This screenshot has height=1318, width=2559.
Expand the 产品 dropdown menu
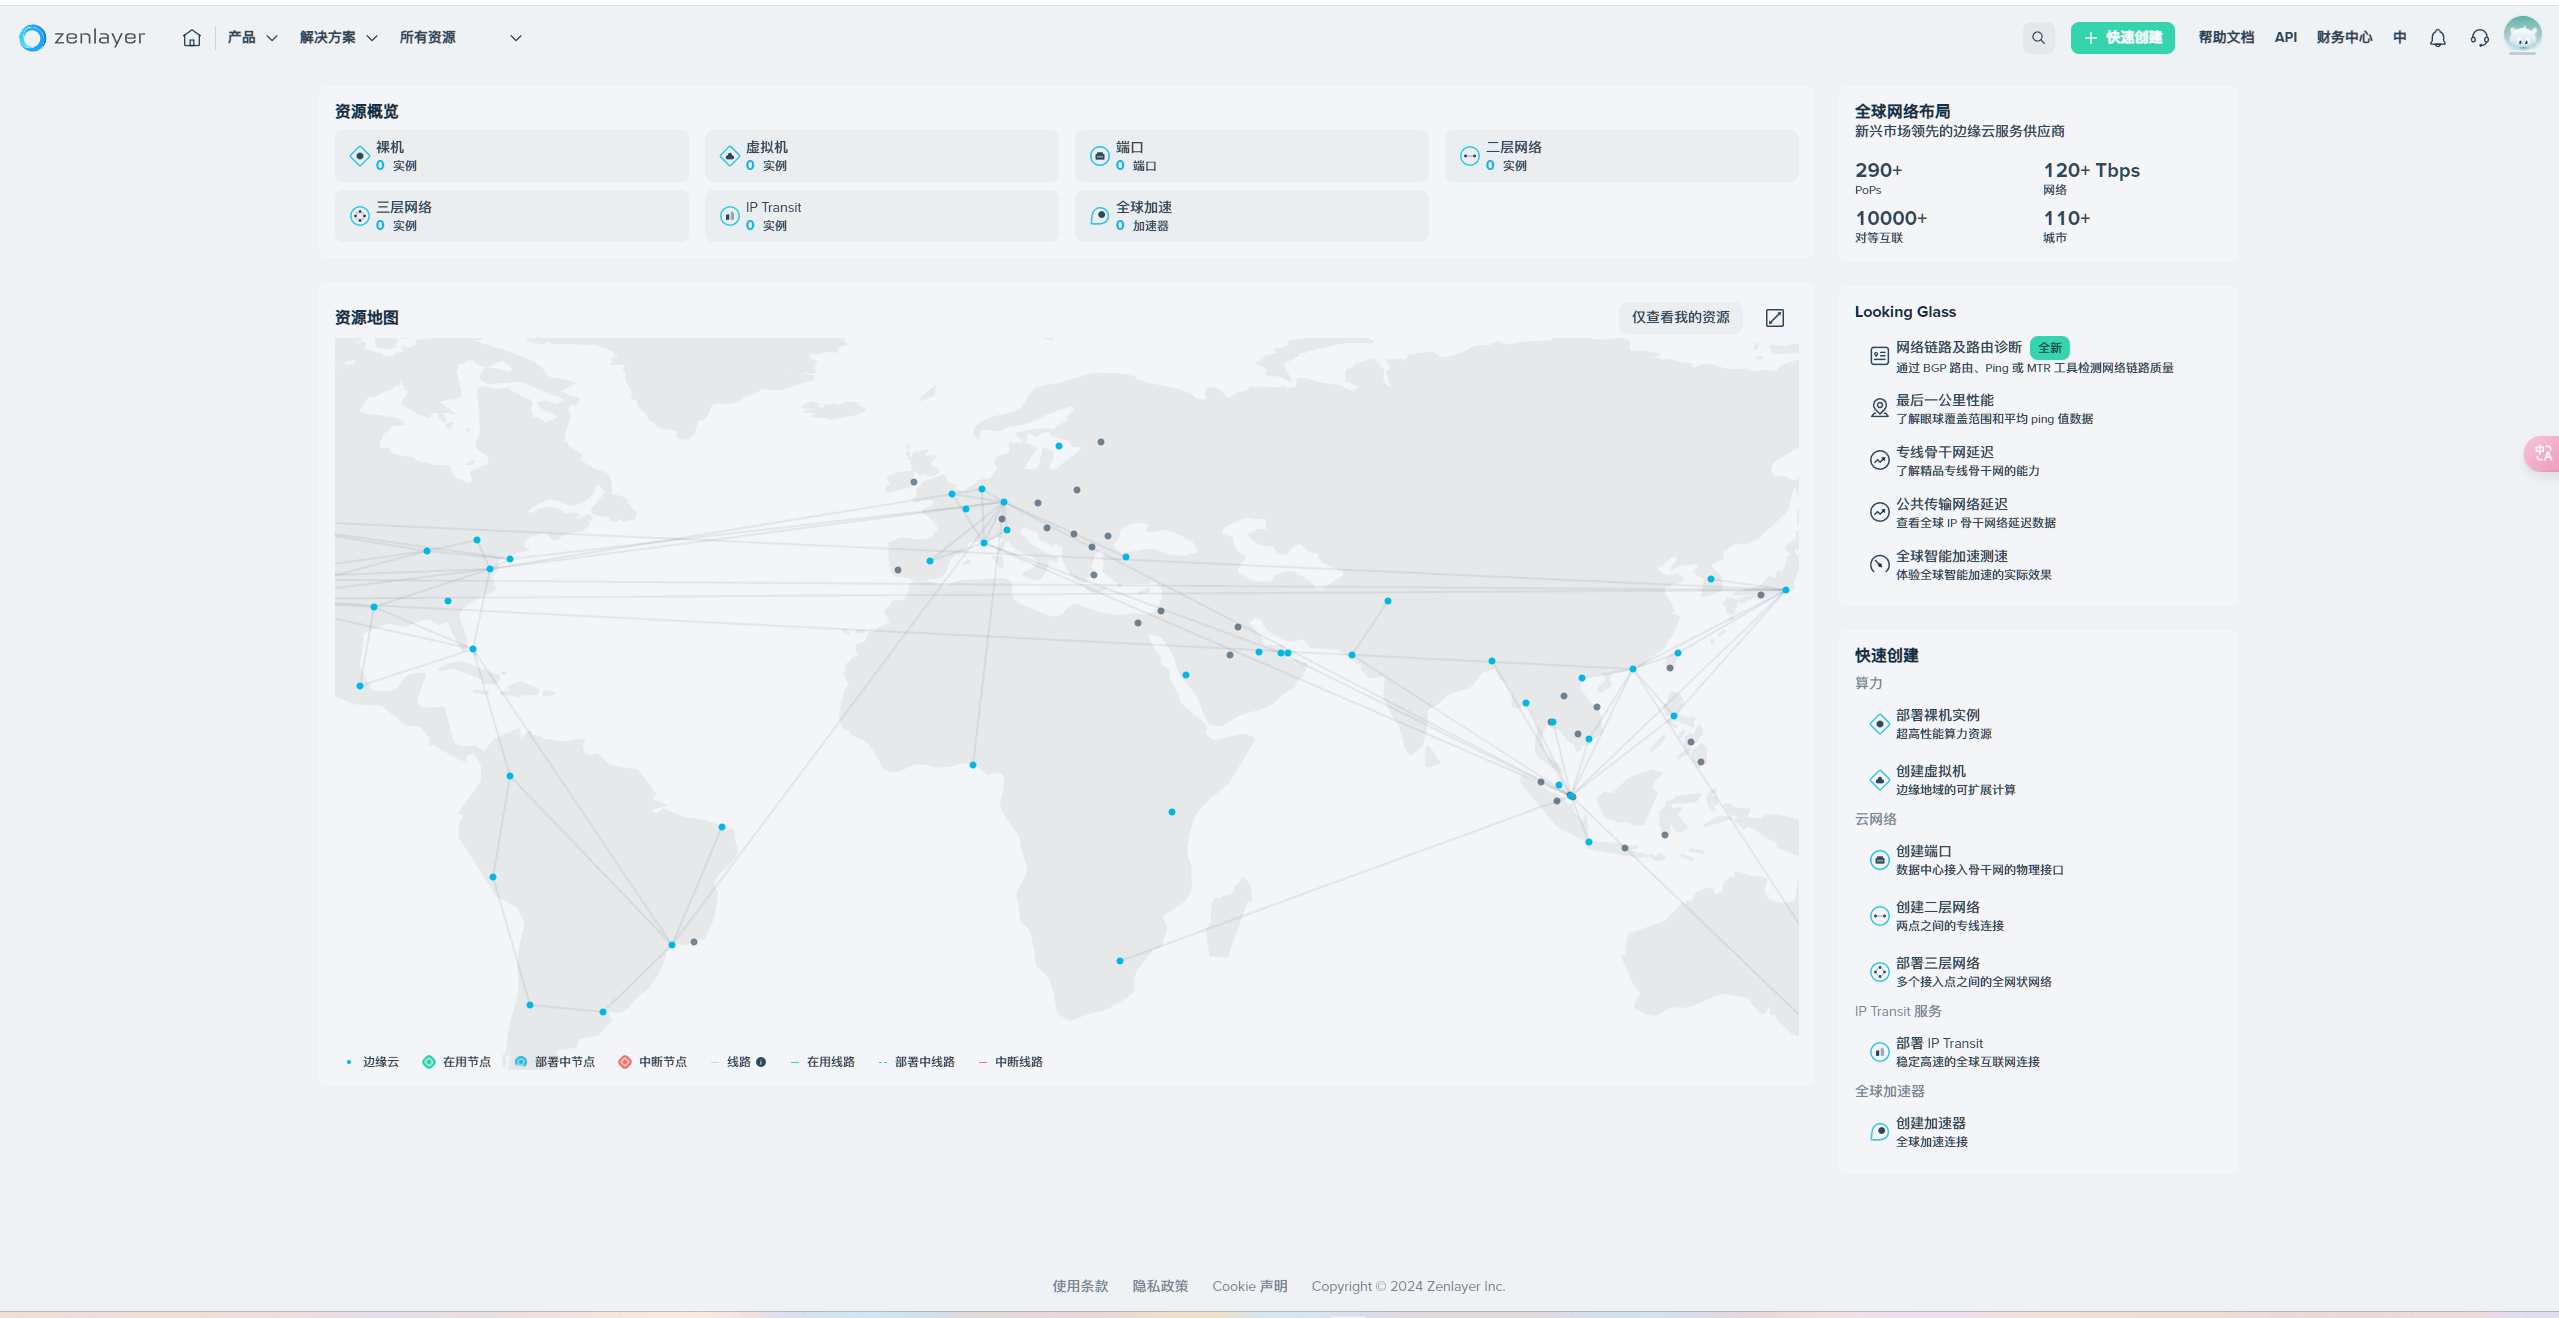[x=252, y=38]
